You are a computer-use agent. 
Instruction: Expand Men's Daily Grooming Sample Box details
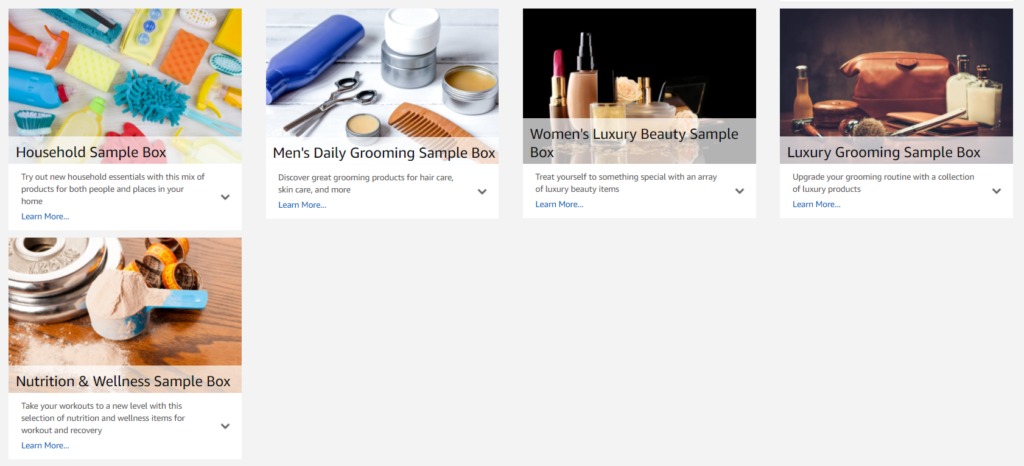point(482,192)
